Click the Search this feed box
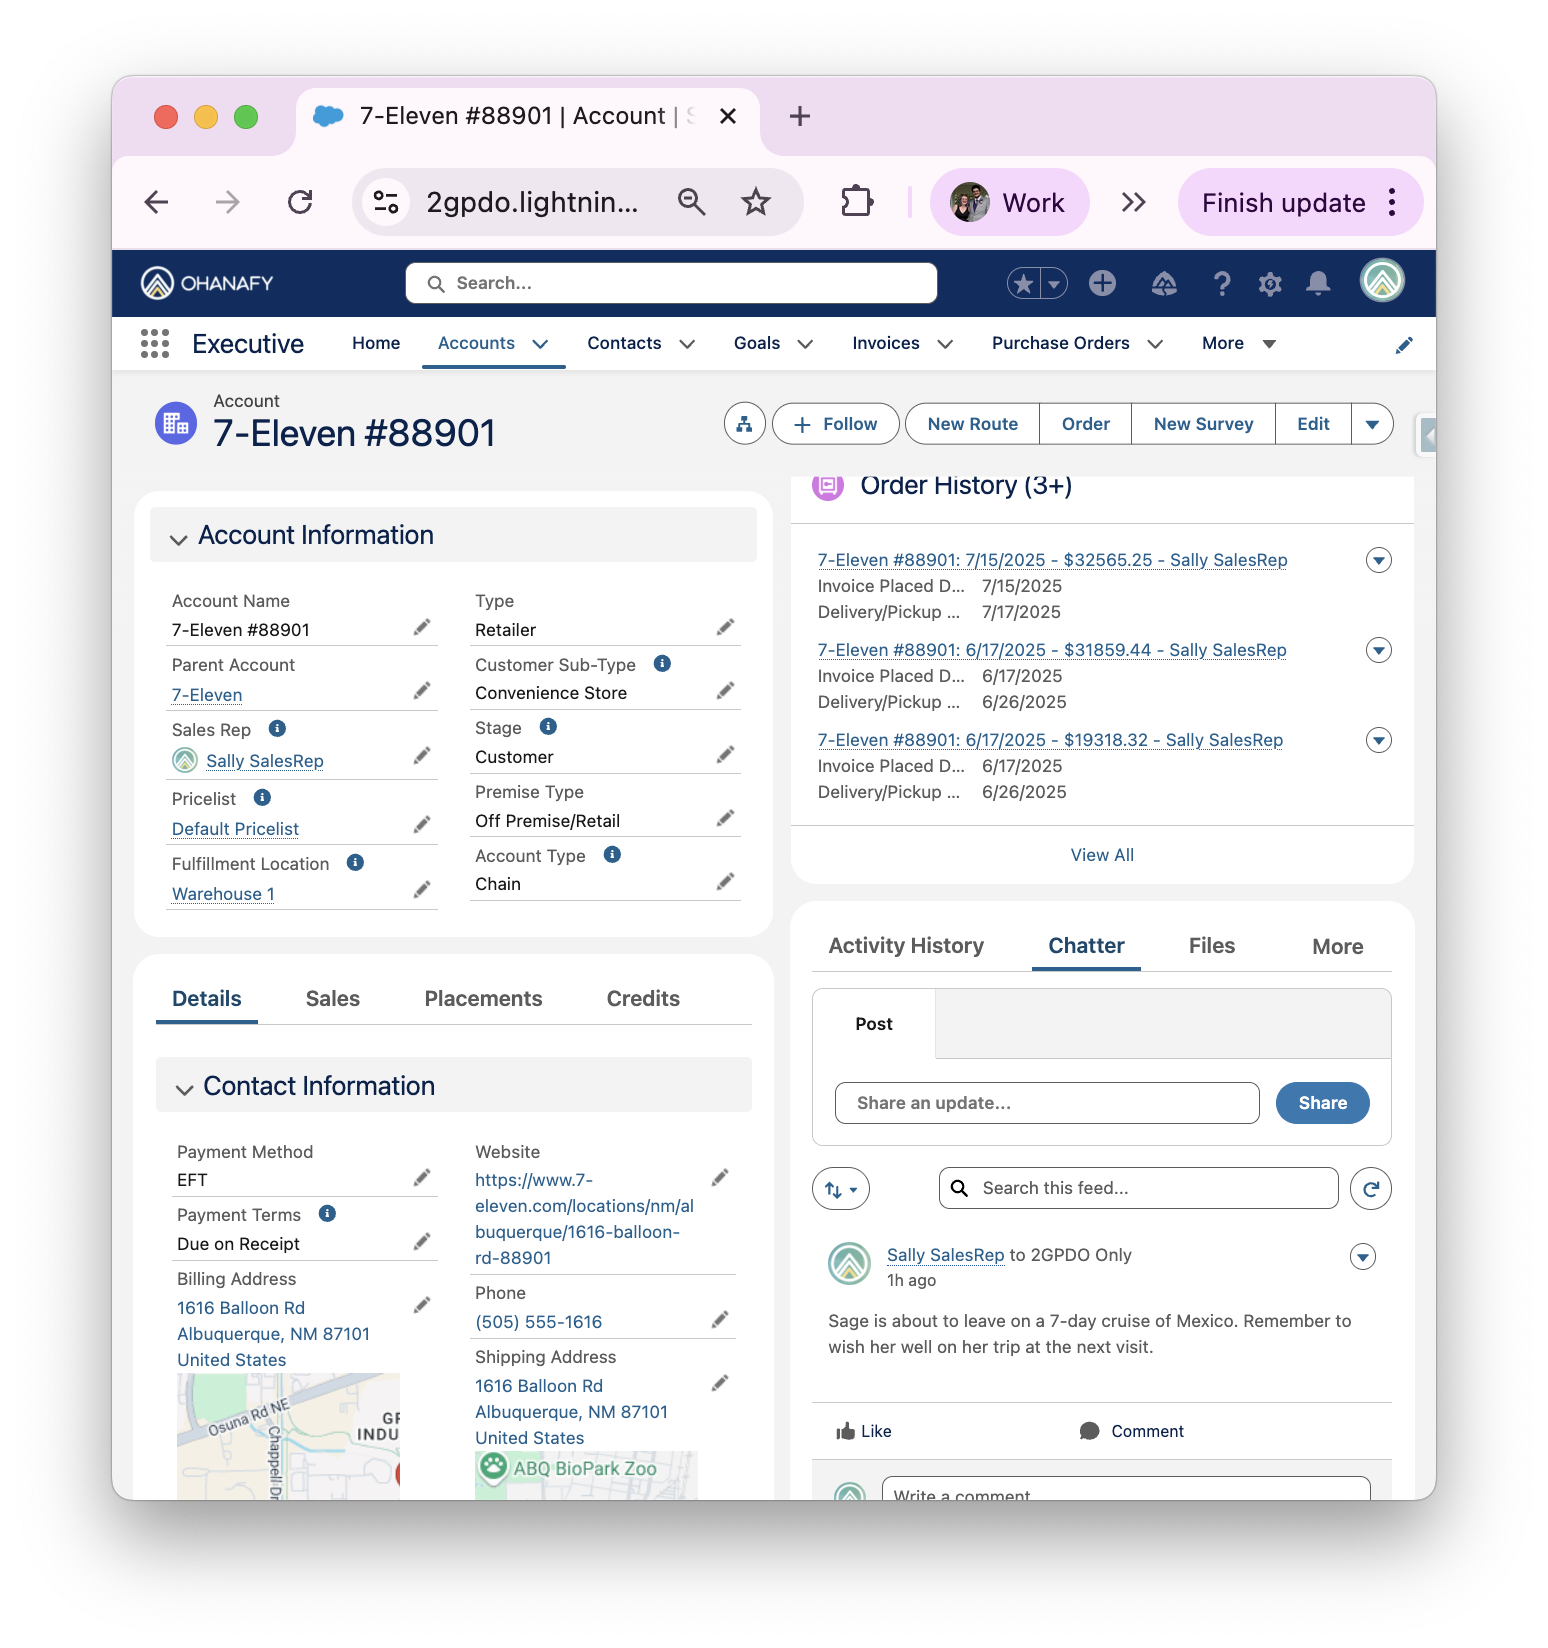 click(x=1138, y=1188)
